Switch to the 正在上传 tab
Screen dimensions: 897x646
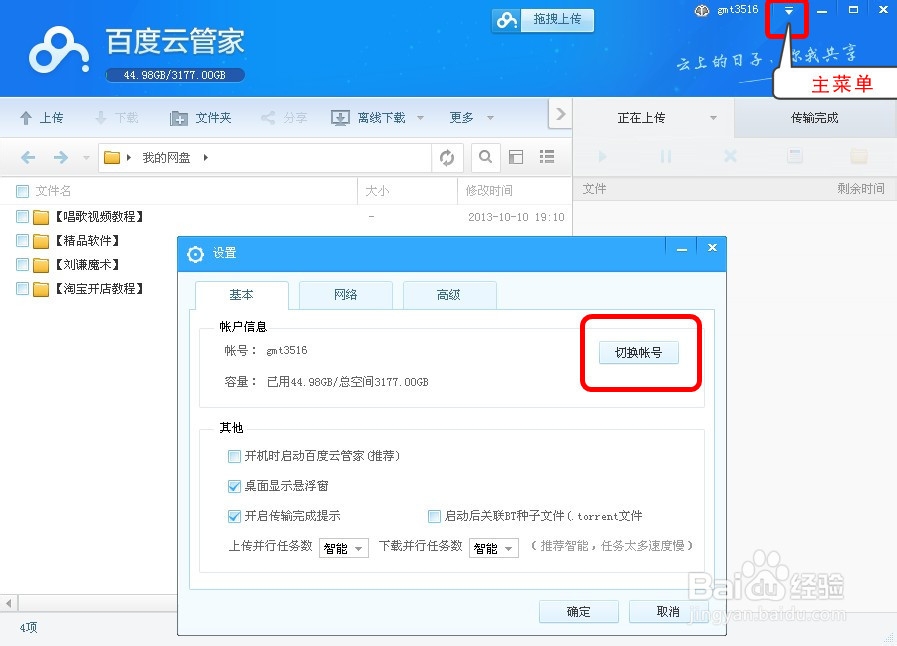641,118
